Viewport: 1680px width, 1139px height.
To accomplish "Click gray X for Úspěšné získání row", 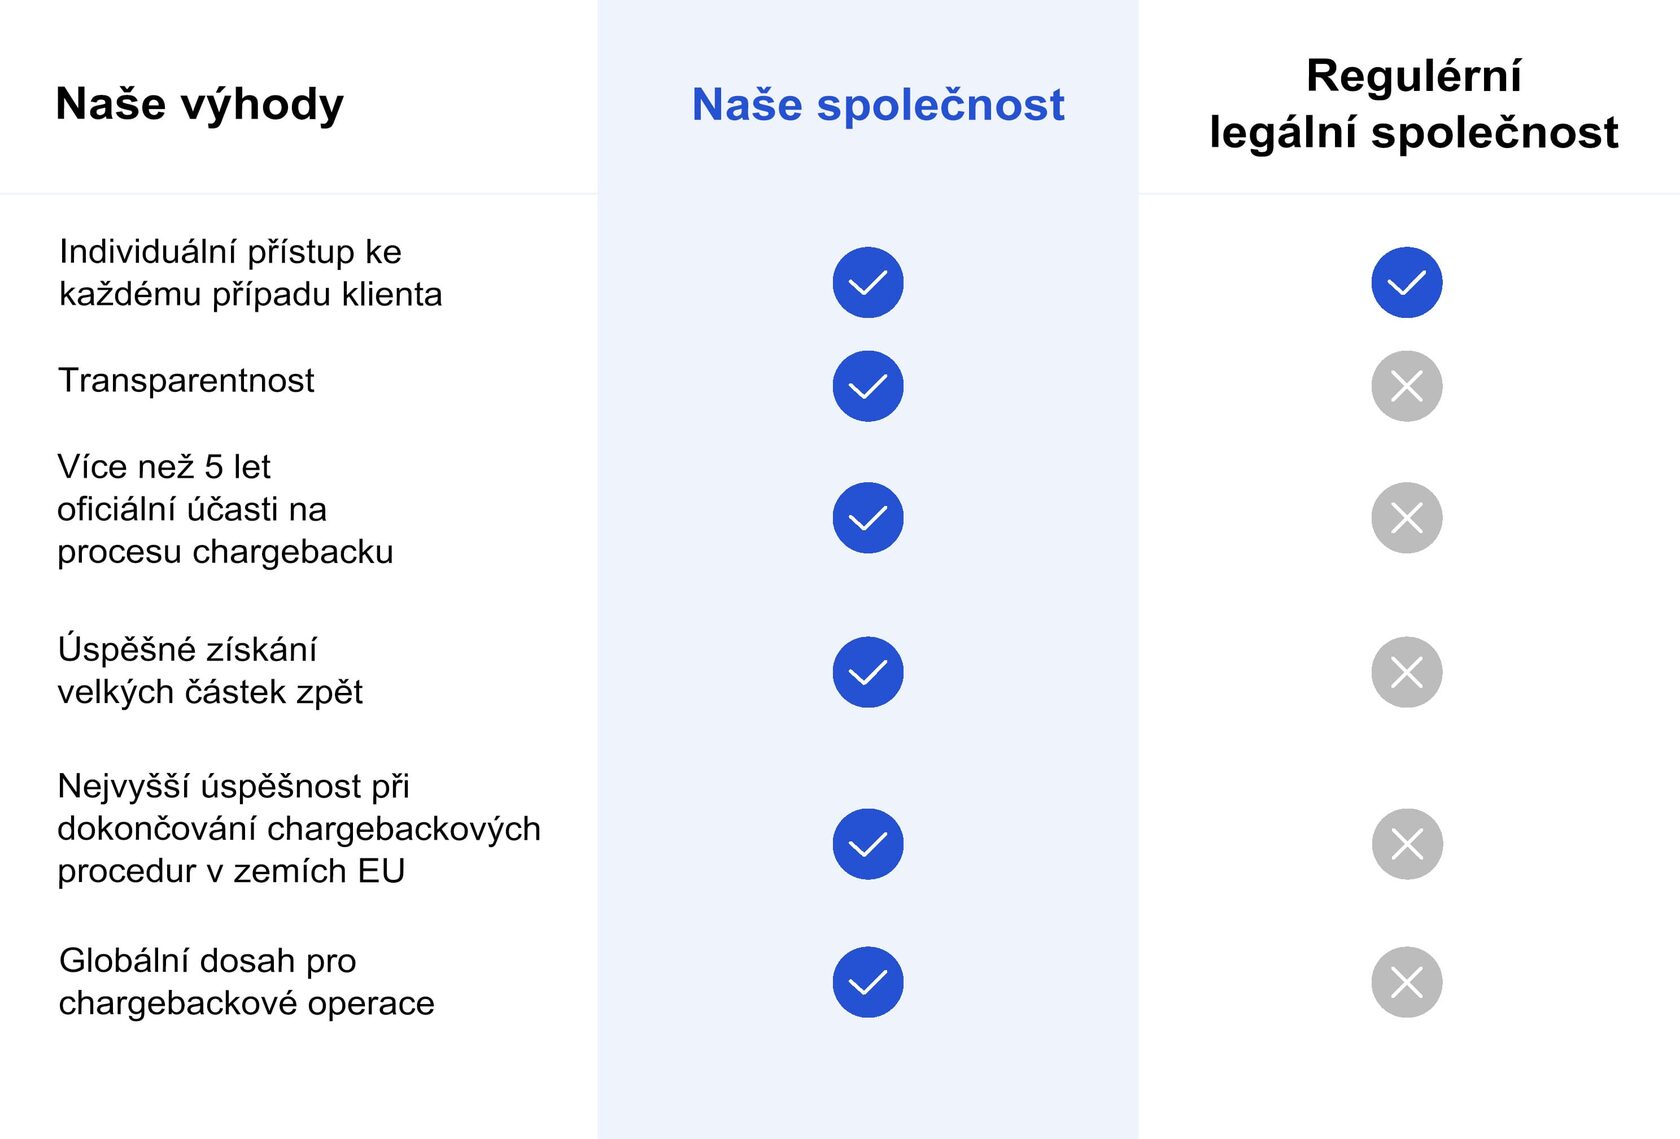I will point(1406,672).
